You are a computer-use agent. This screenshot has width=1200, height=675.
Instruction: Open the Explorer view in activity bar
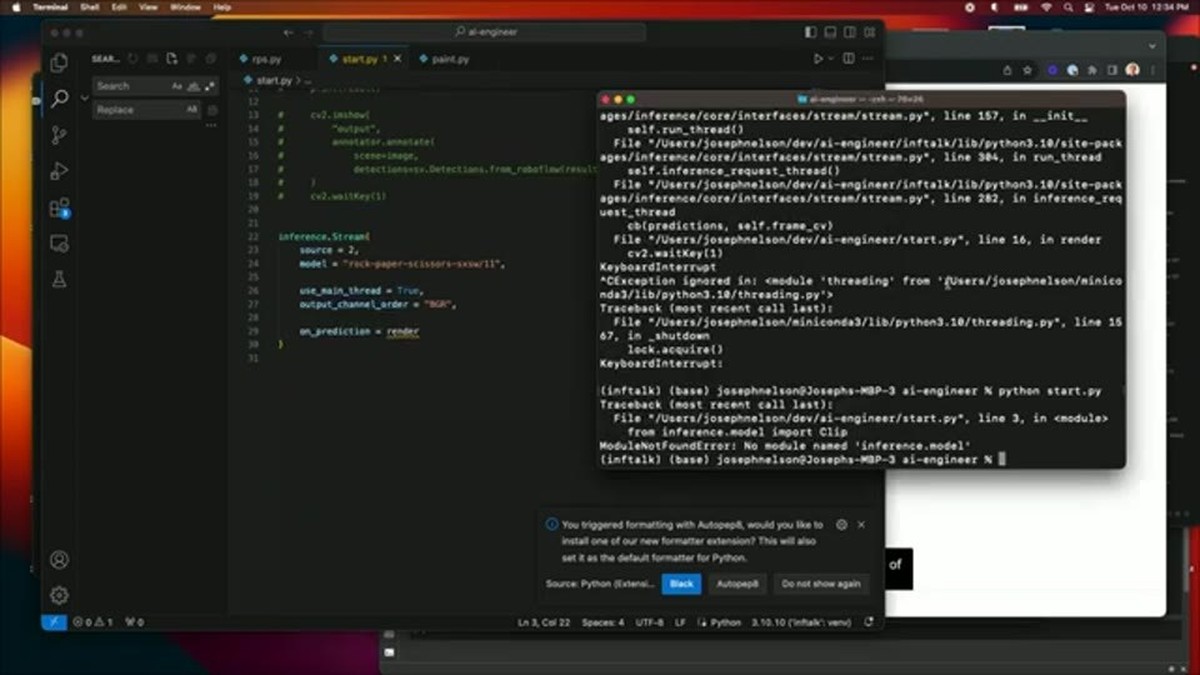59,62
